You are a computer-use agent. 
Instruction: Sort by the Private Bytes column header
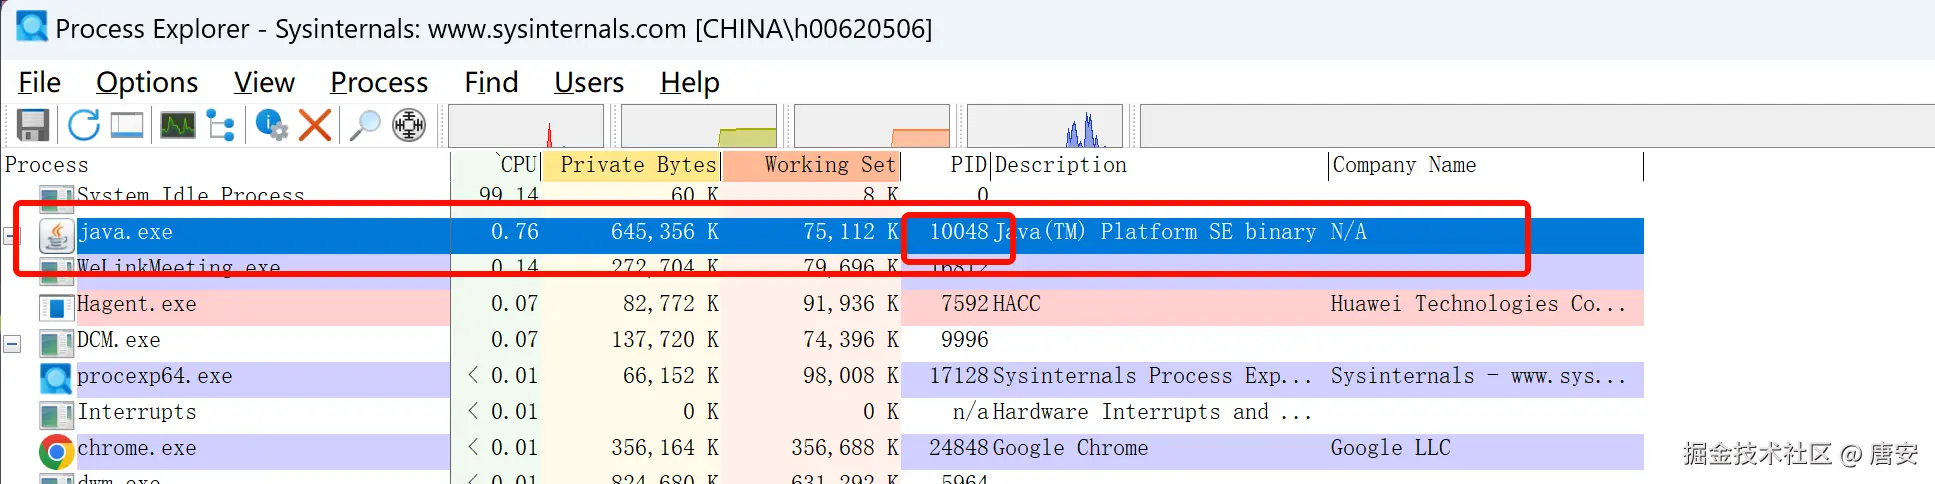pos(631,165)
